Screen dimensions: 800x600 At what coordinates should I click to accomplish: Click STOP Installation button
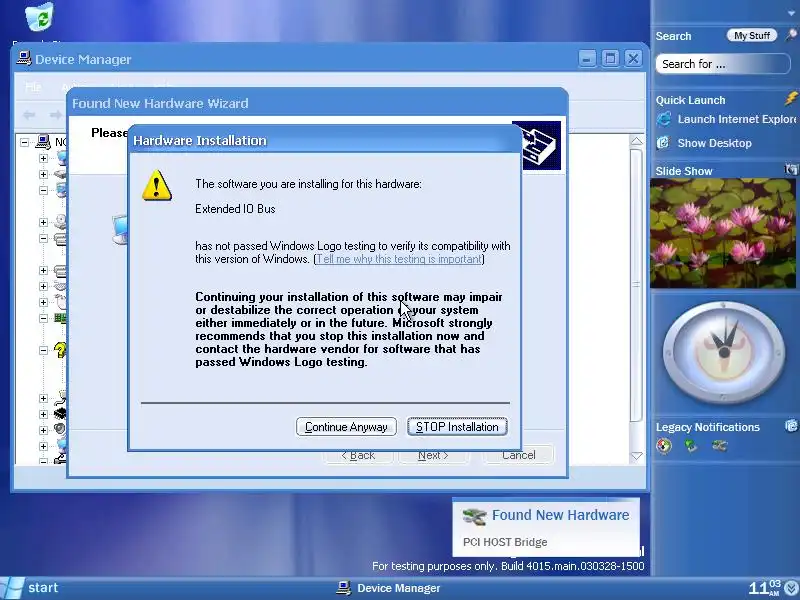coord(457,427)
